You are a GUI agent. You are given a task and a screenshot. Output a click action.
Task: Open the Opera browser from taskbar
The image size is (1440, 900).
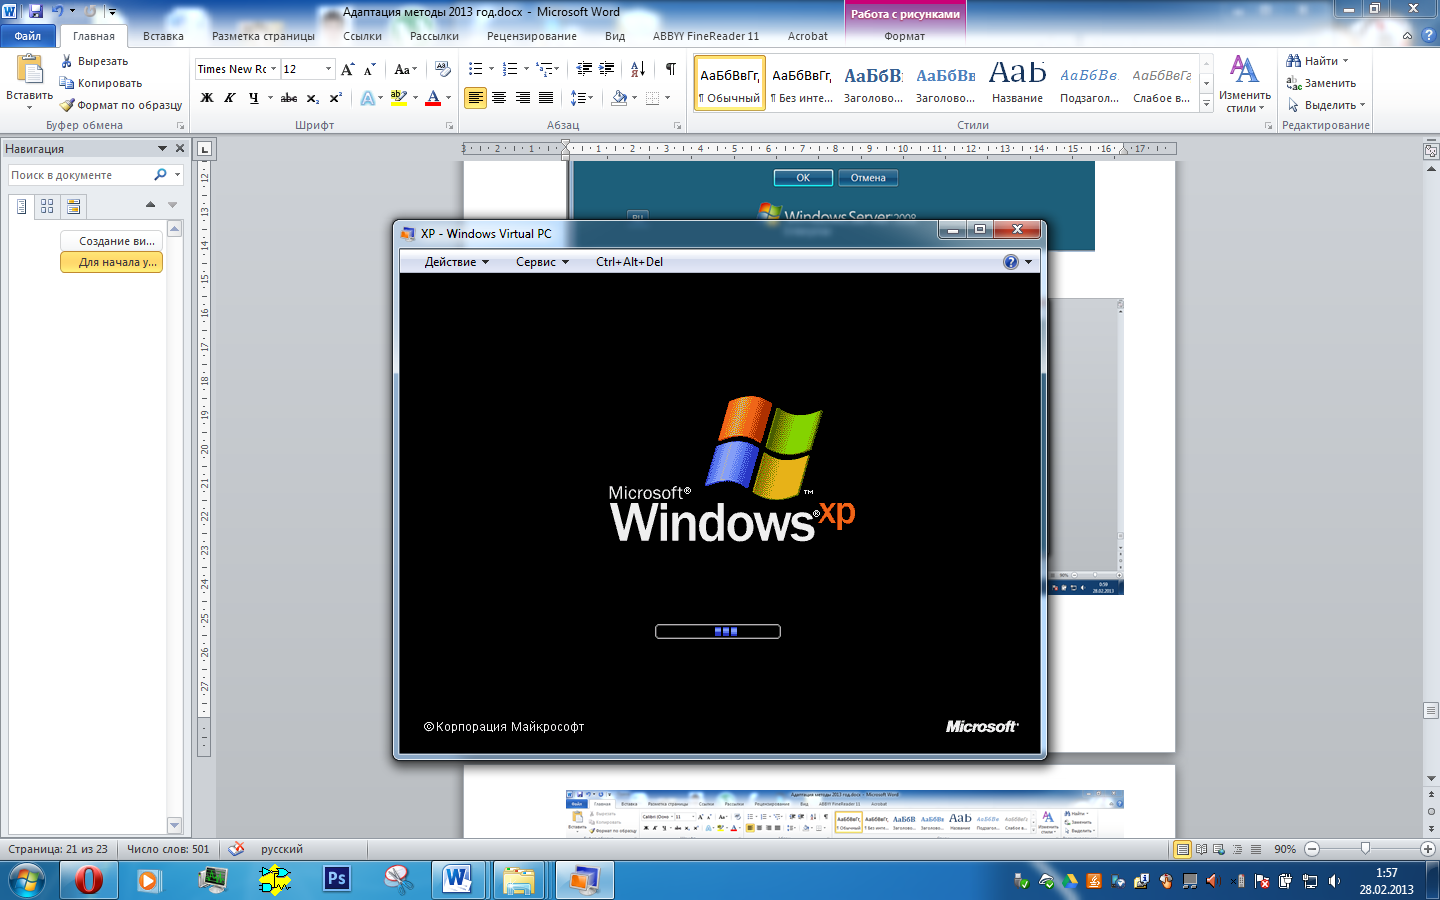[x=89, y=880]
